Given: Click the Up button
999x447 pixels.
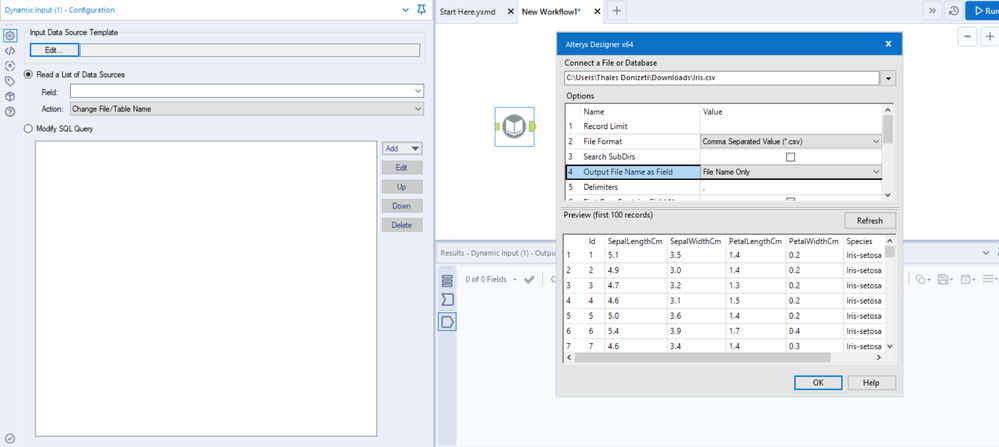Looking at the screenshot, I should click(402, 187).
